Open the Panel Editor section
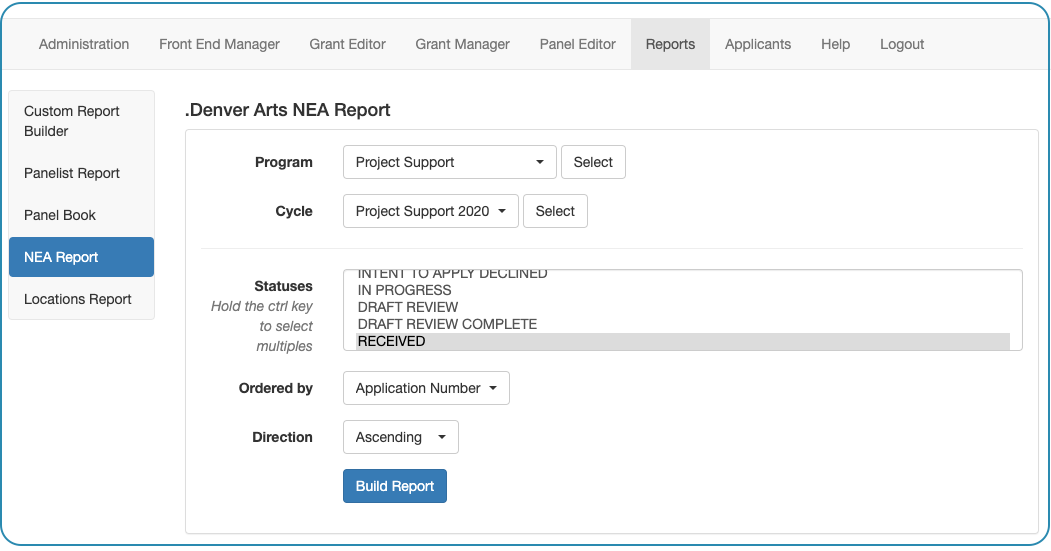This screenshot has height=551, width=1051. (x=578, y=44)
